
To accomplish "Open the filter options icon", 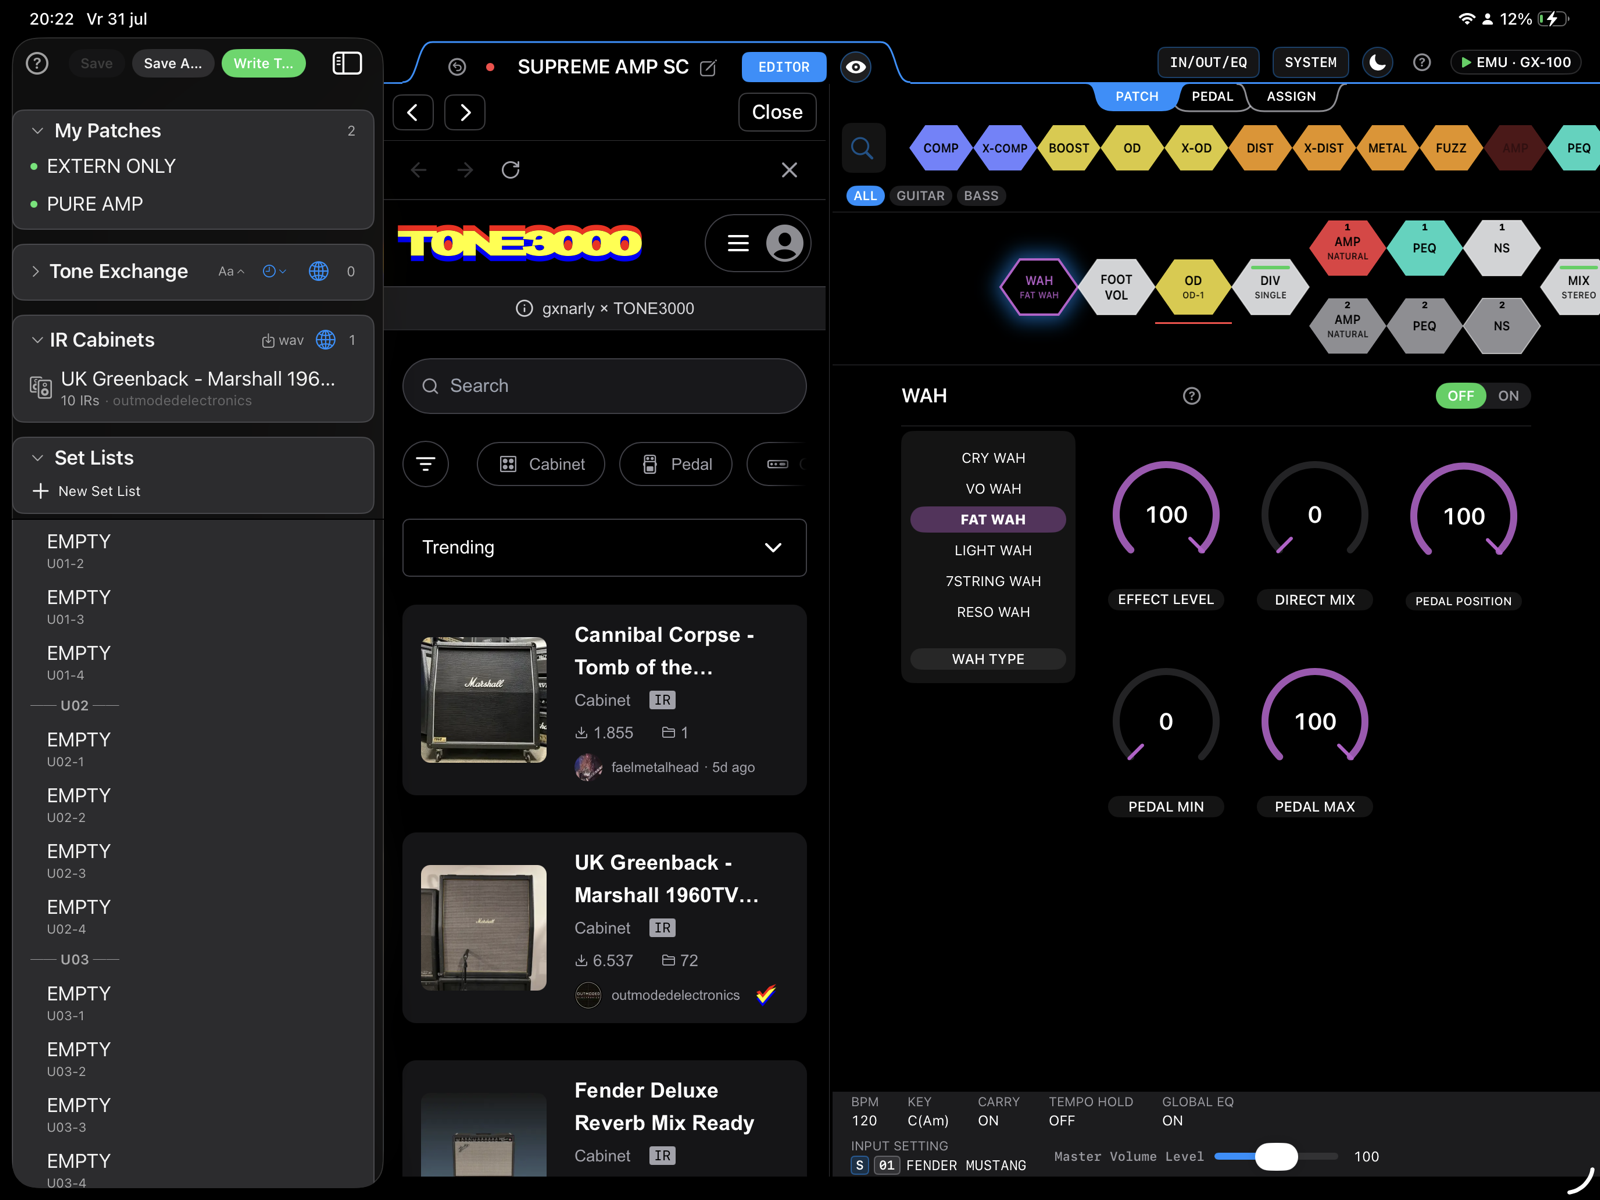I will [426, 464].
